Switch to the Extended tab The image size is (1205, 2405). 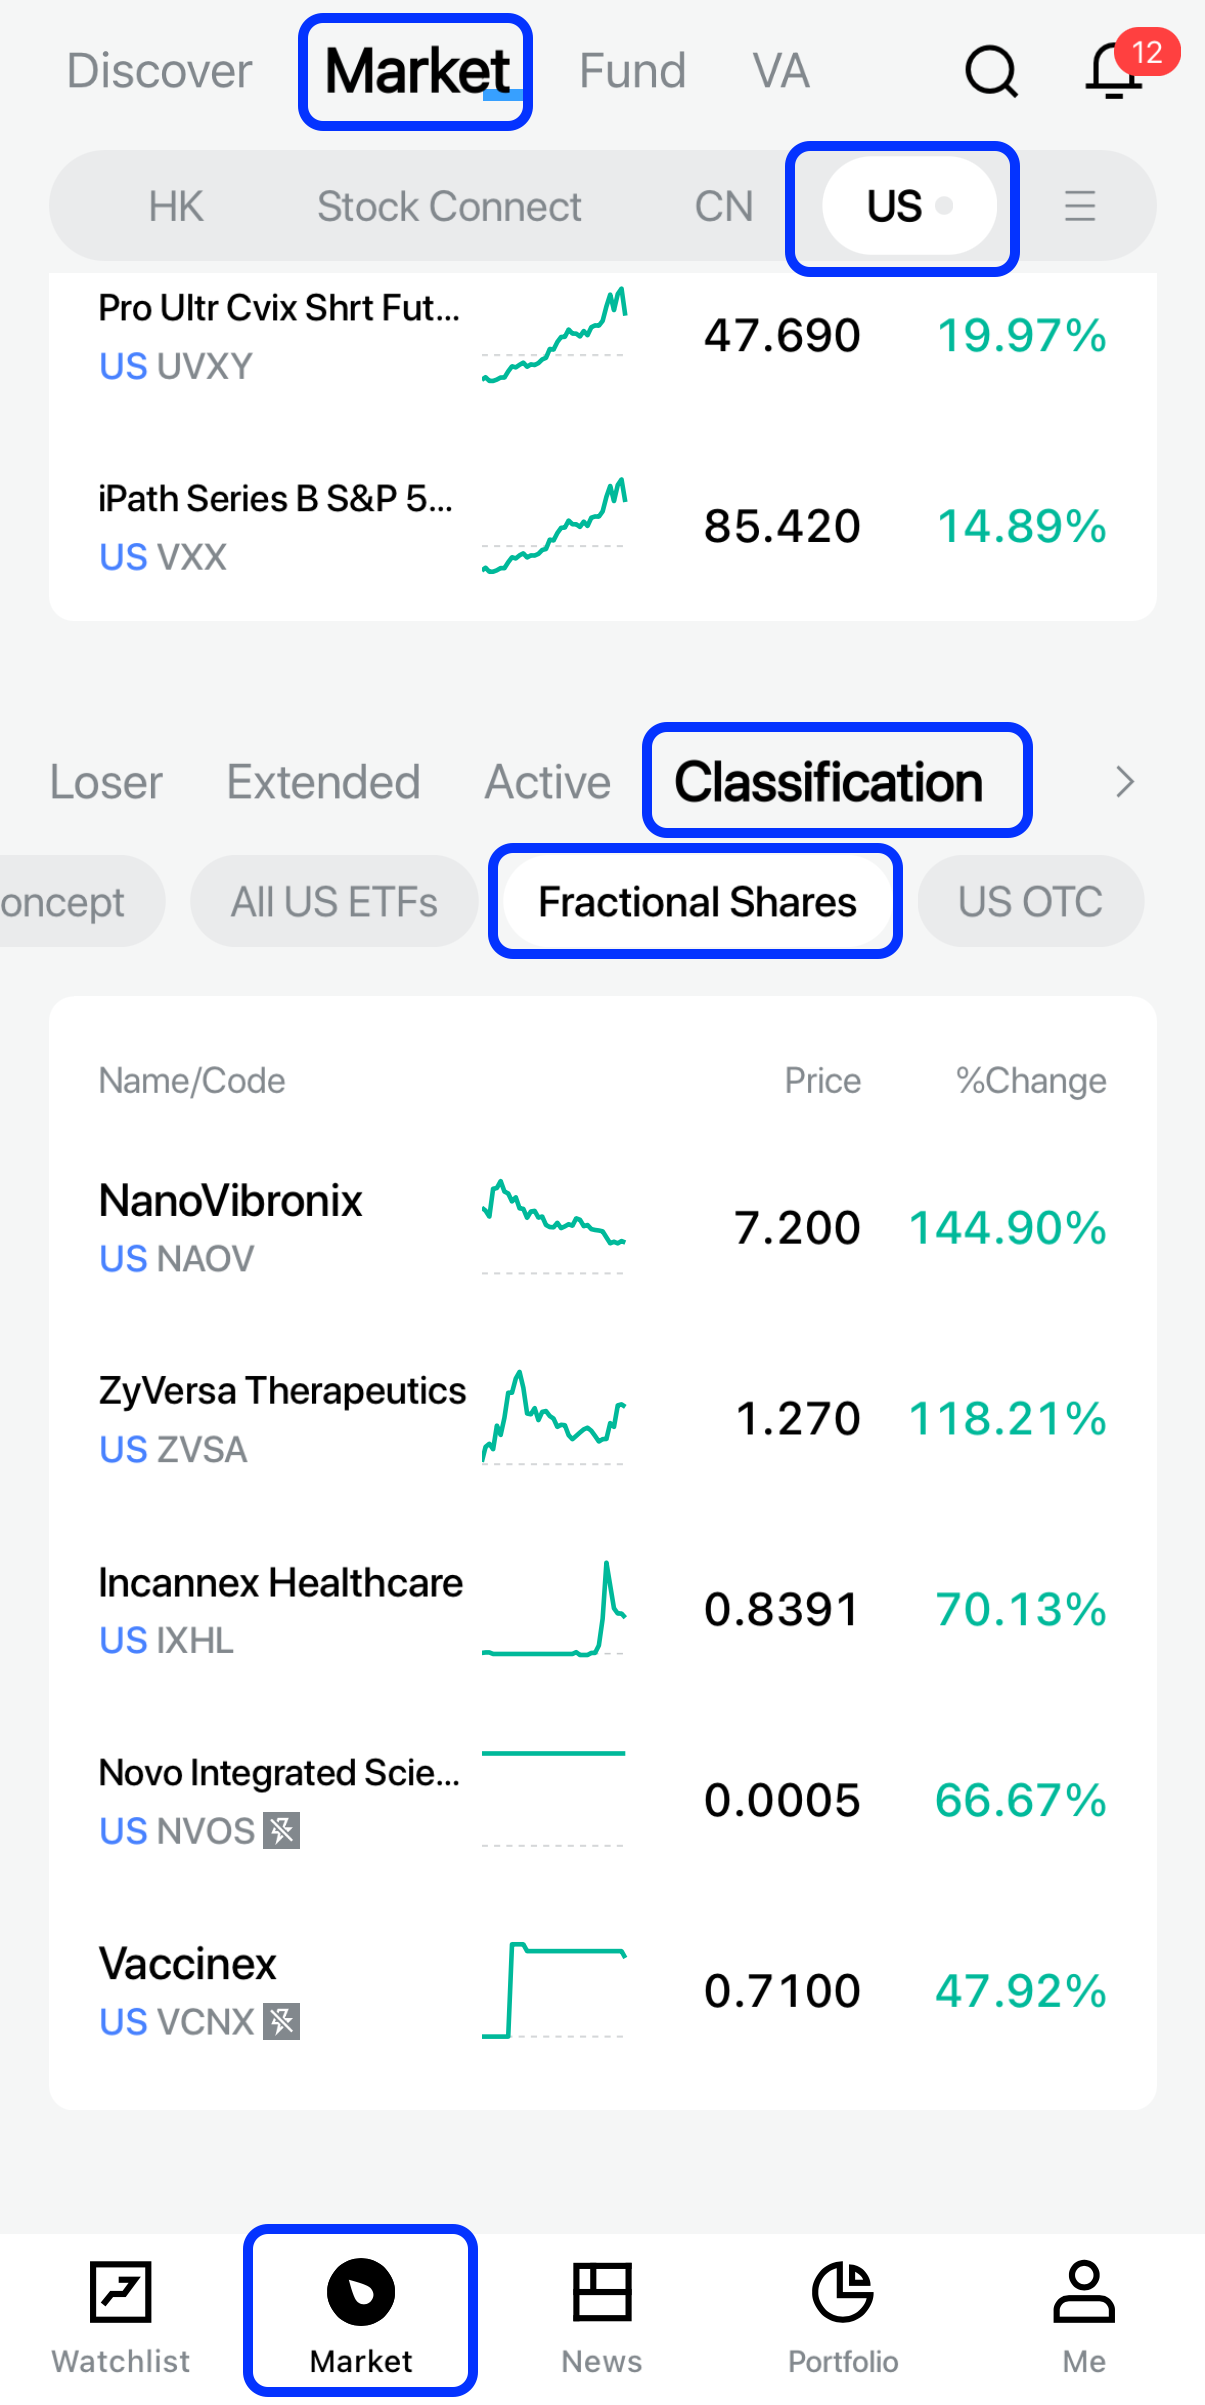point(323,782)
